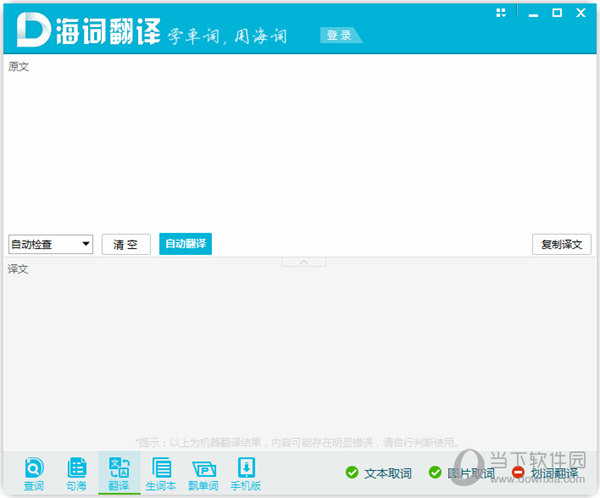Close the 海词翻译 window
Viewport: 600px width, 498px height.
(x=581, y=13)
